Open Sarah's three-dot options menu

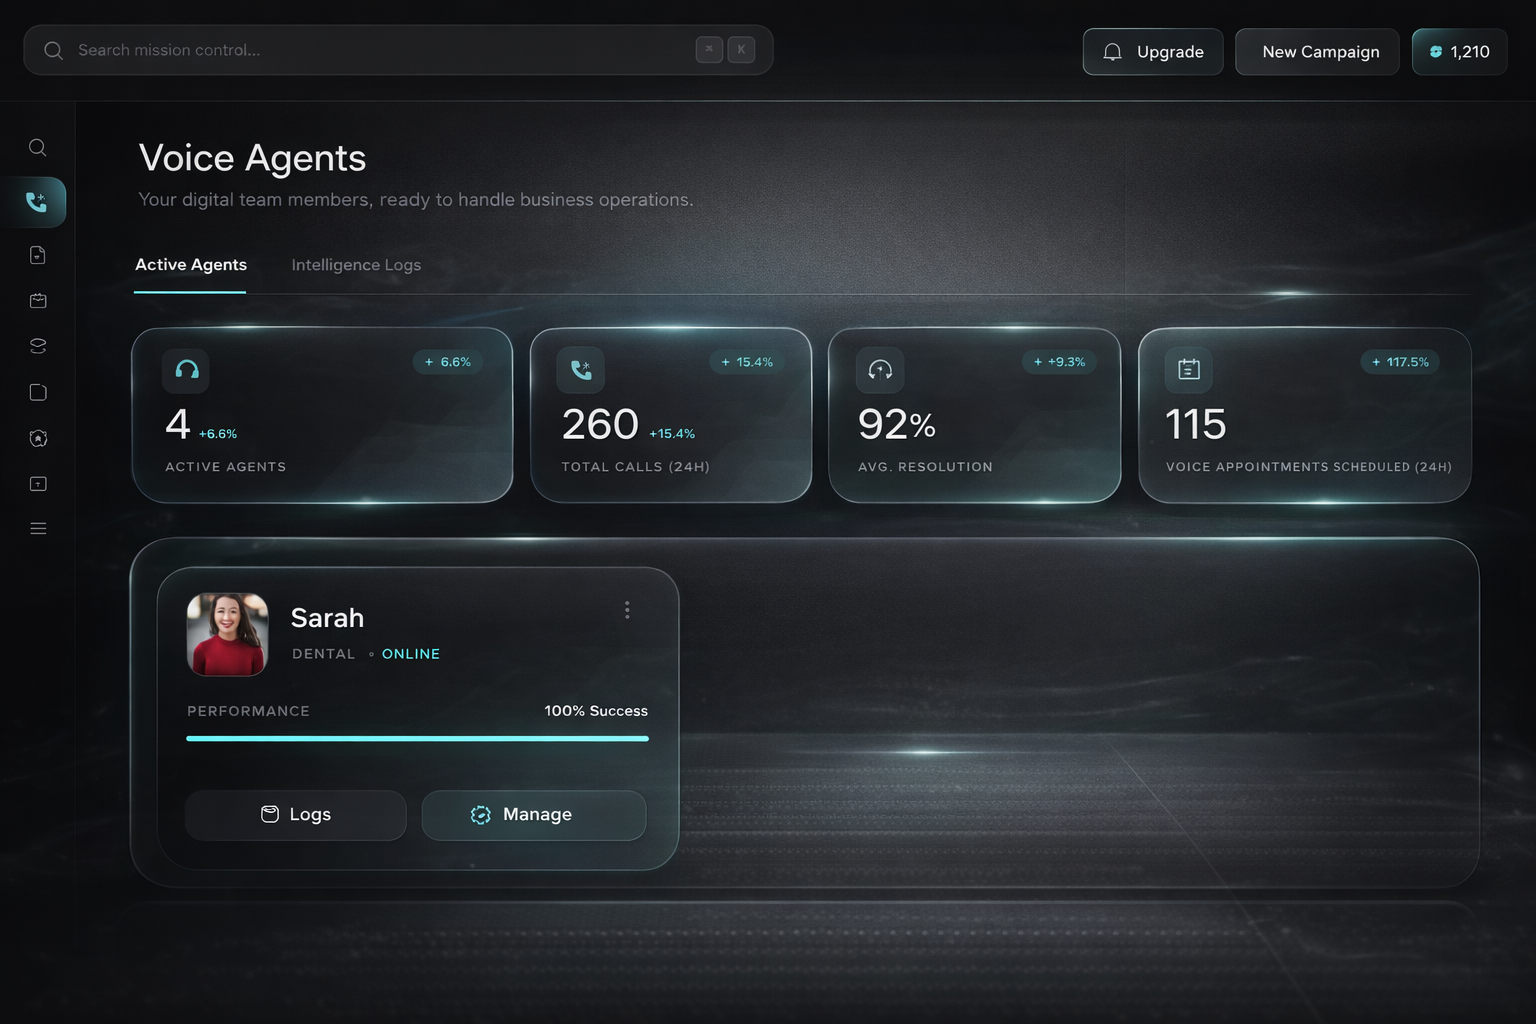click(x=627, y=610)
